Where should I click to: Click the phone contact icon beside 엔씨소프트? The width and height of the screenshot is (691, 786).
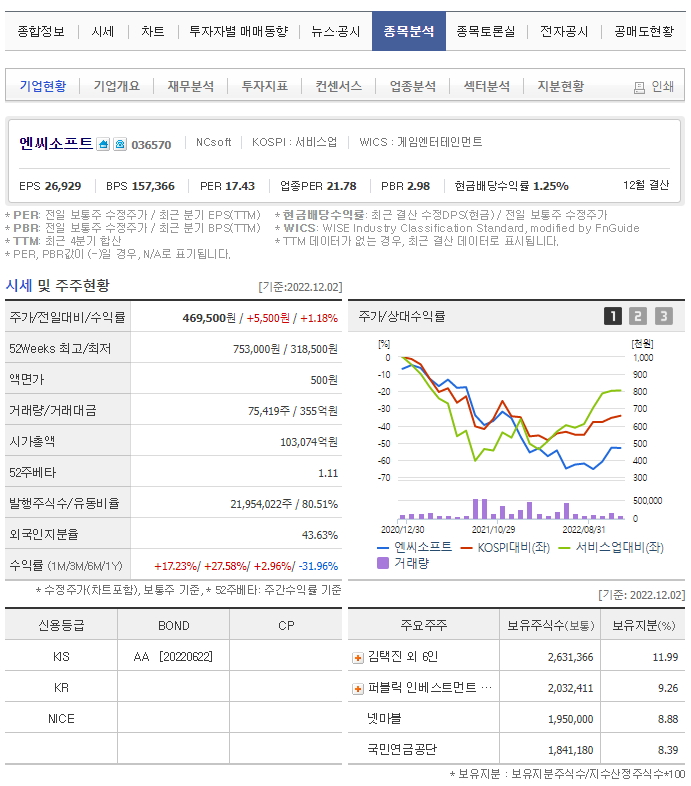click(x=119, y=144)
